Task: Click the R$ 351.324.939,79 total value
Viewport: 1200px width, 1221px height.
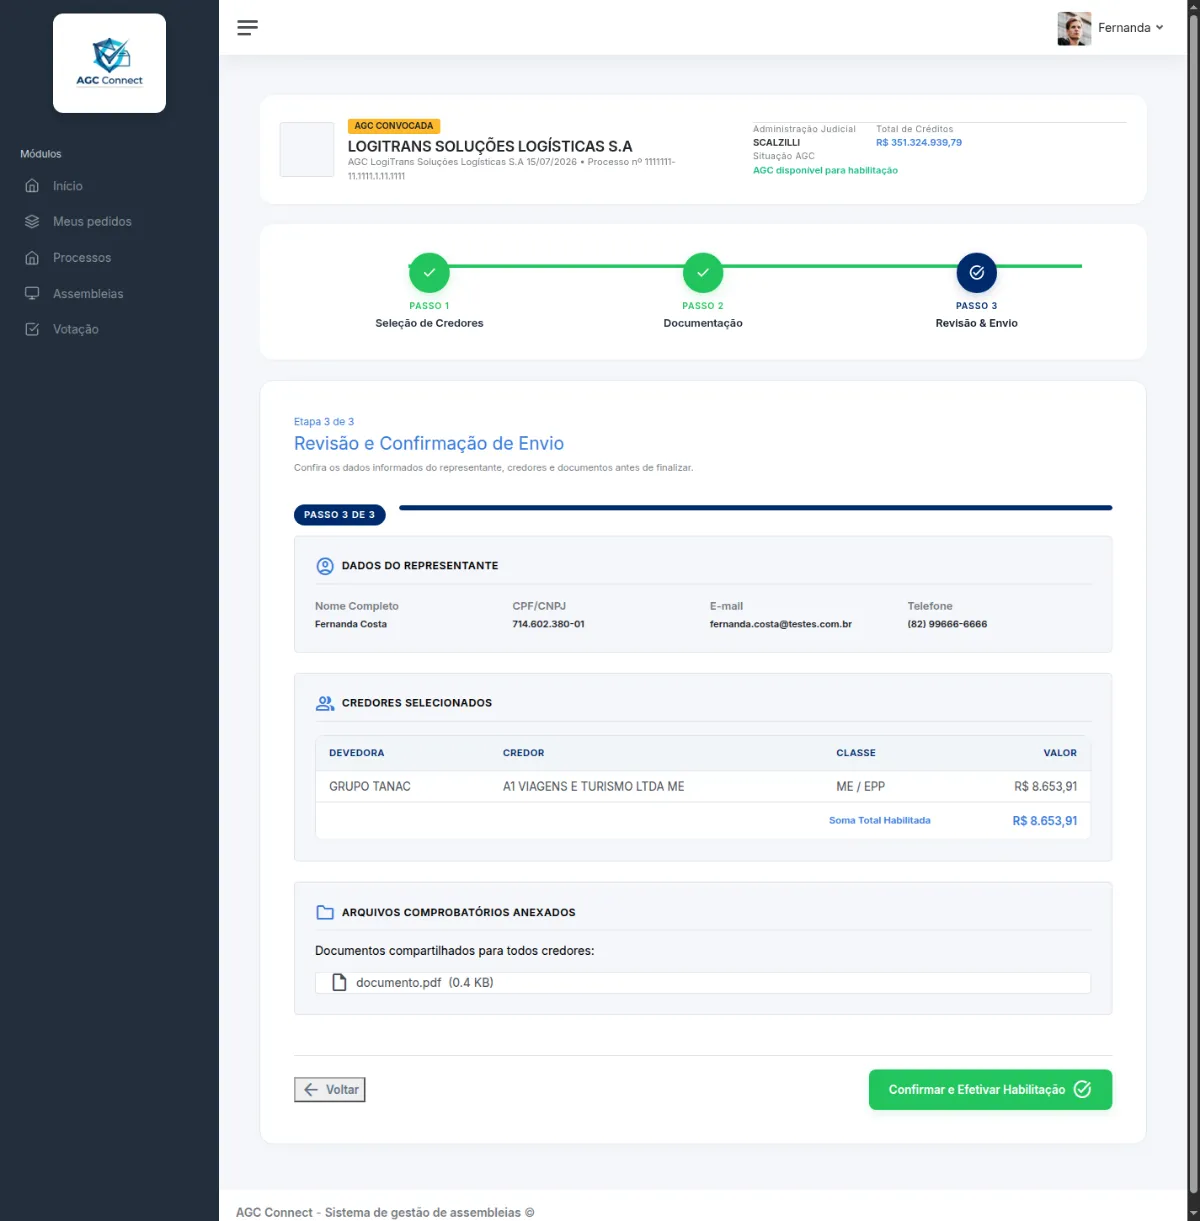Action: pyautogui.click(x=919, y=143)
